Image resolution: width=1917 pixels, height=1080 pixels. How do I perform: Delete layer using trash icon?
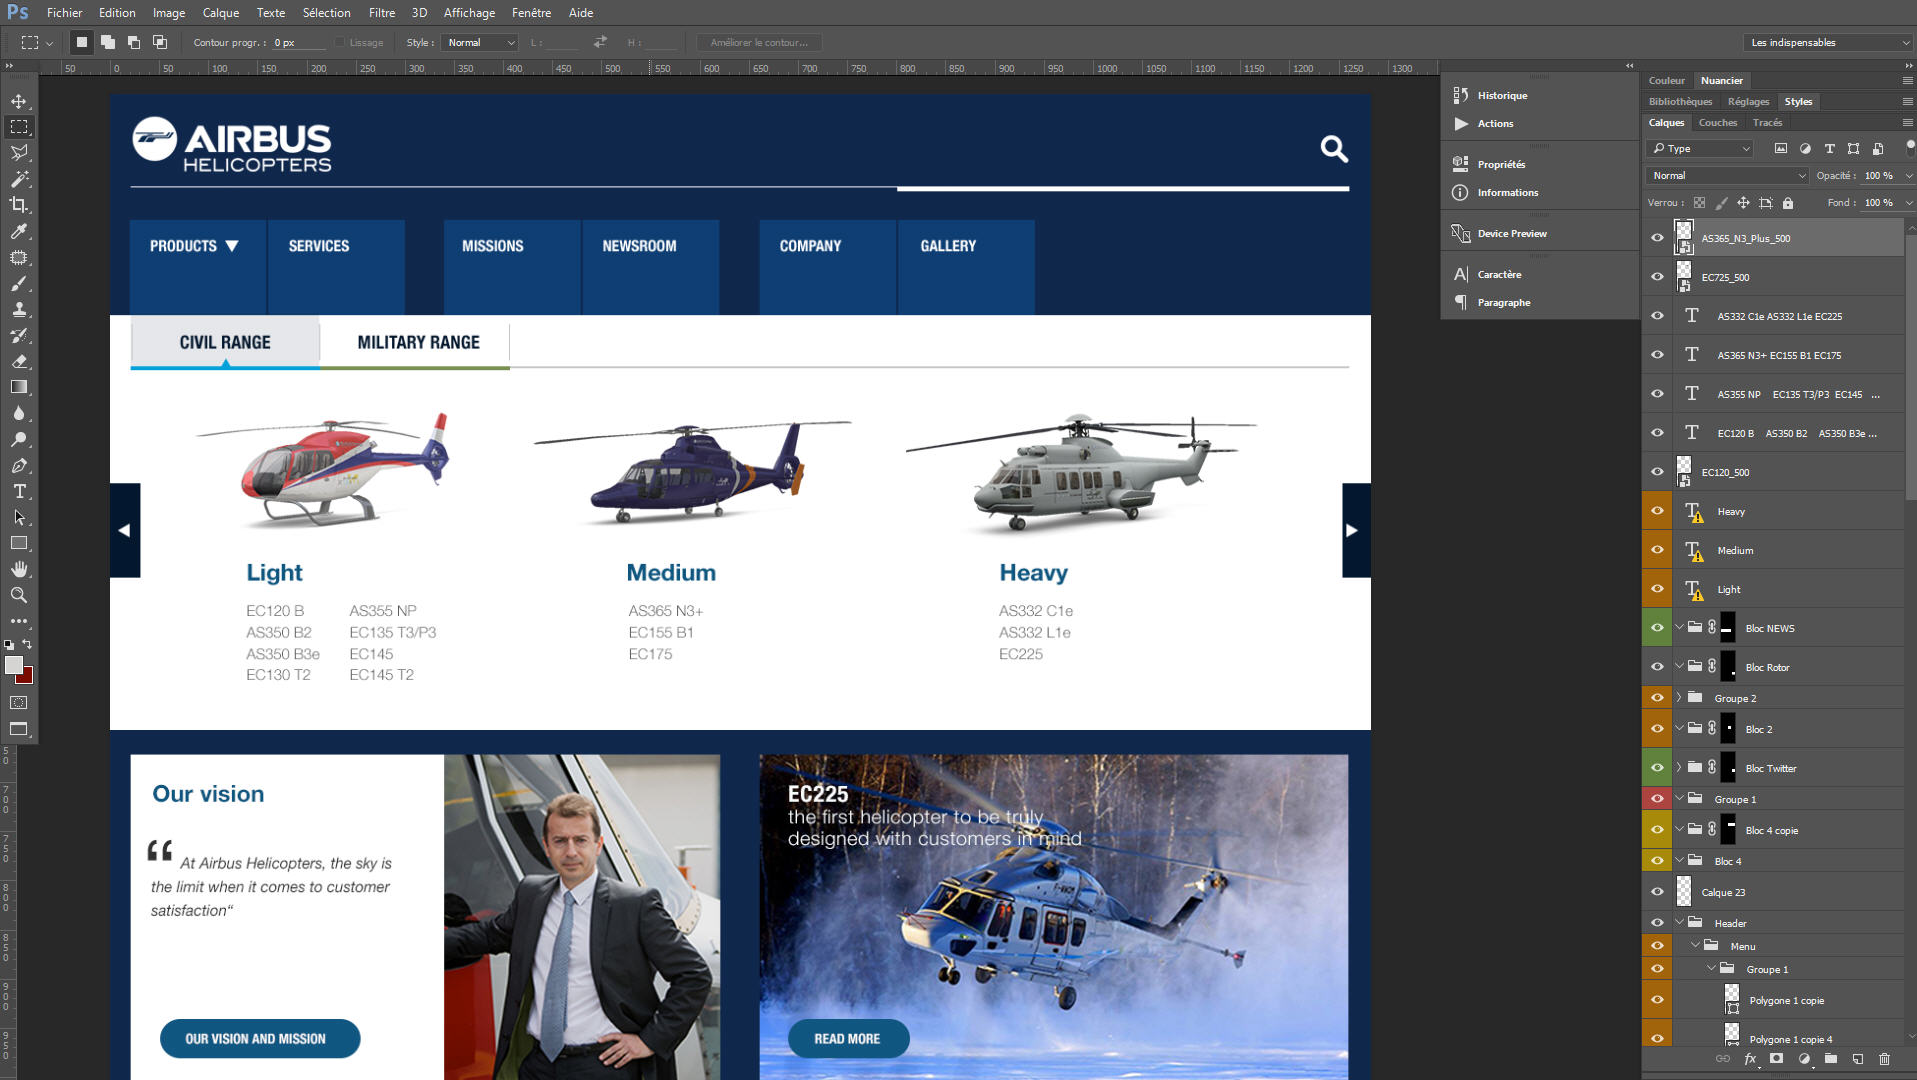1885,1059
